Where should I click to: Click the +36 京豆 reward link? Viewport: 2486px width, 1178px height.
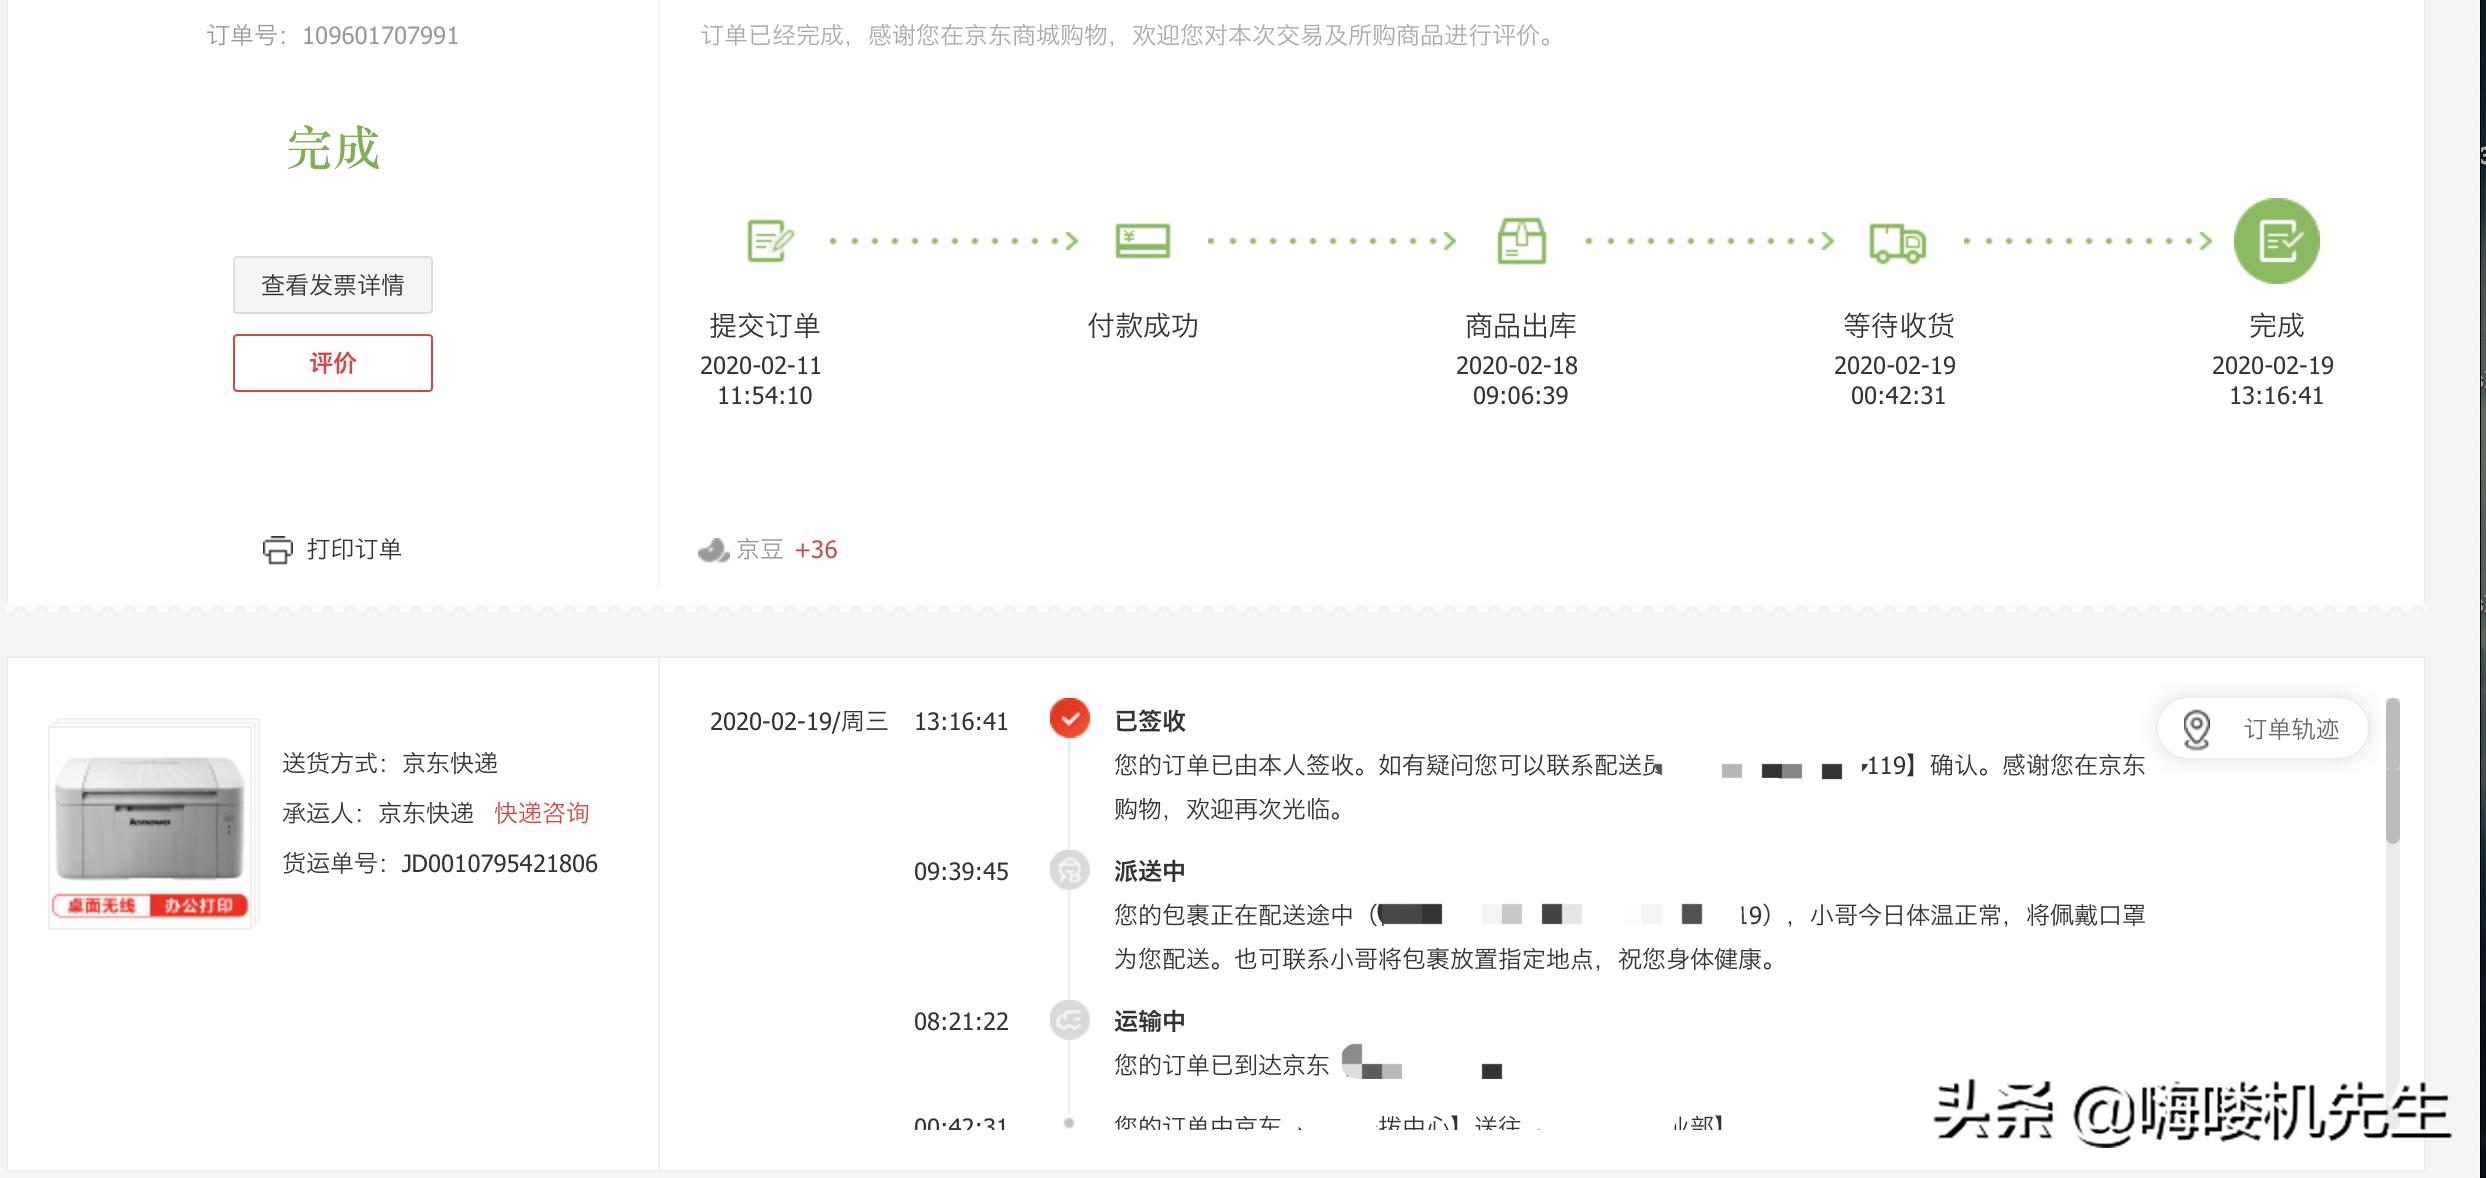click(x=816, y=550)
